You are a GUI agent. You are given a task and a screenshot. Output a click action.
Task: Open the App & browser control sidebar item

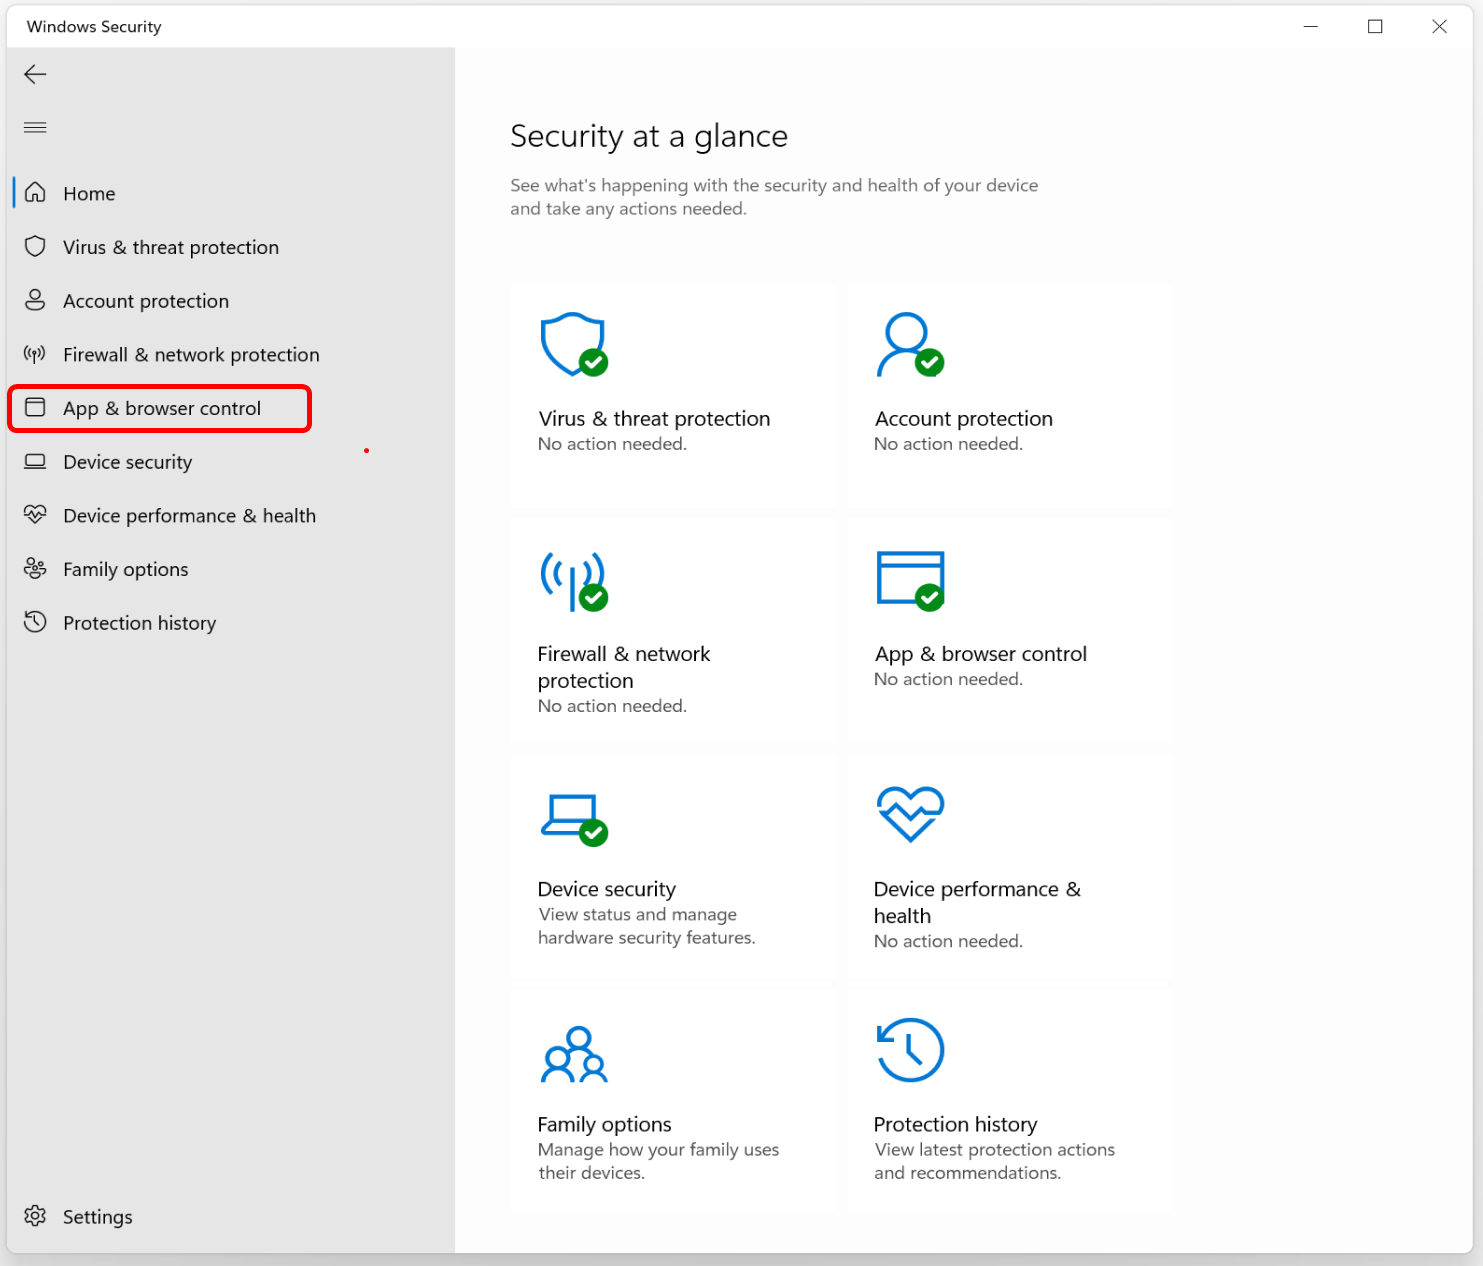point(161,408)
